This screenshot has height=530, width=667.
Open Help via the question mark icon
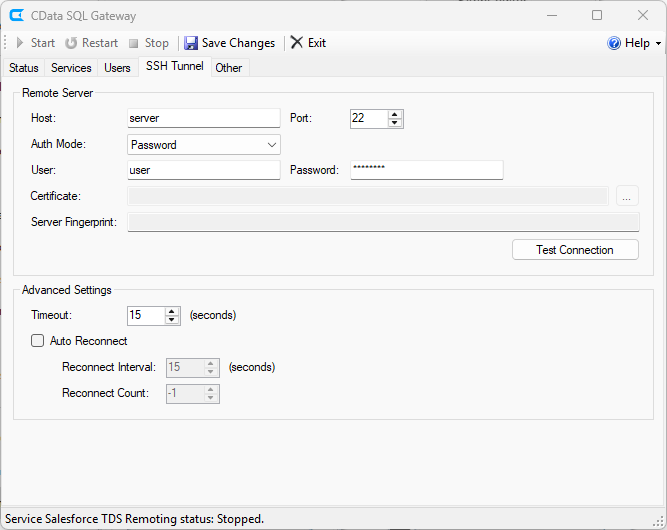click(614, 43)
